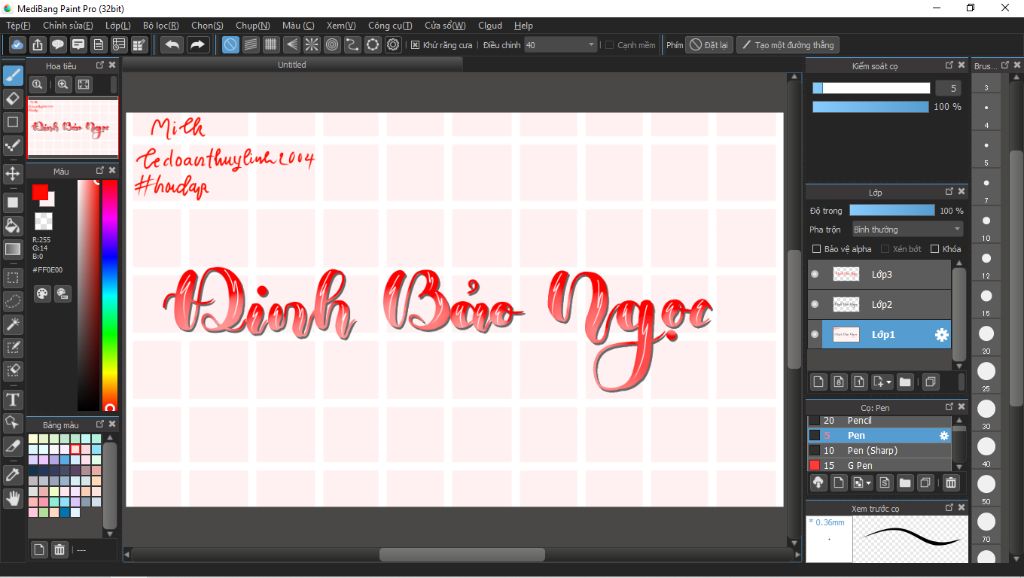Adjust the Độ trong layer opacity slider
The width and height of the screenshot is (1024, 578).
point(892,210)
